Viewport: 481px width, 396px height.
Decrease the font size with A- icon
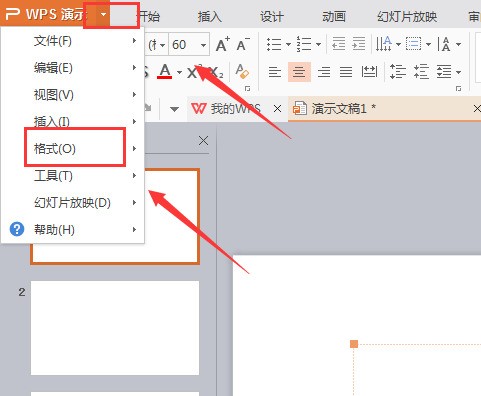click(x=243, y=44)
